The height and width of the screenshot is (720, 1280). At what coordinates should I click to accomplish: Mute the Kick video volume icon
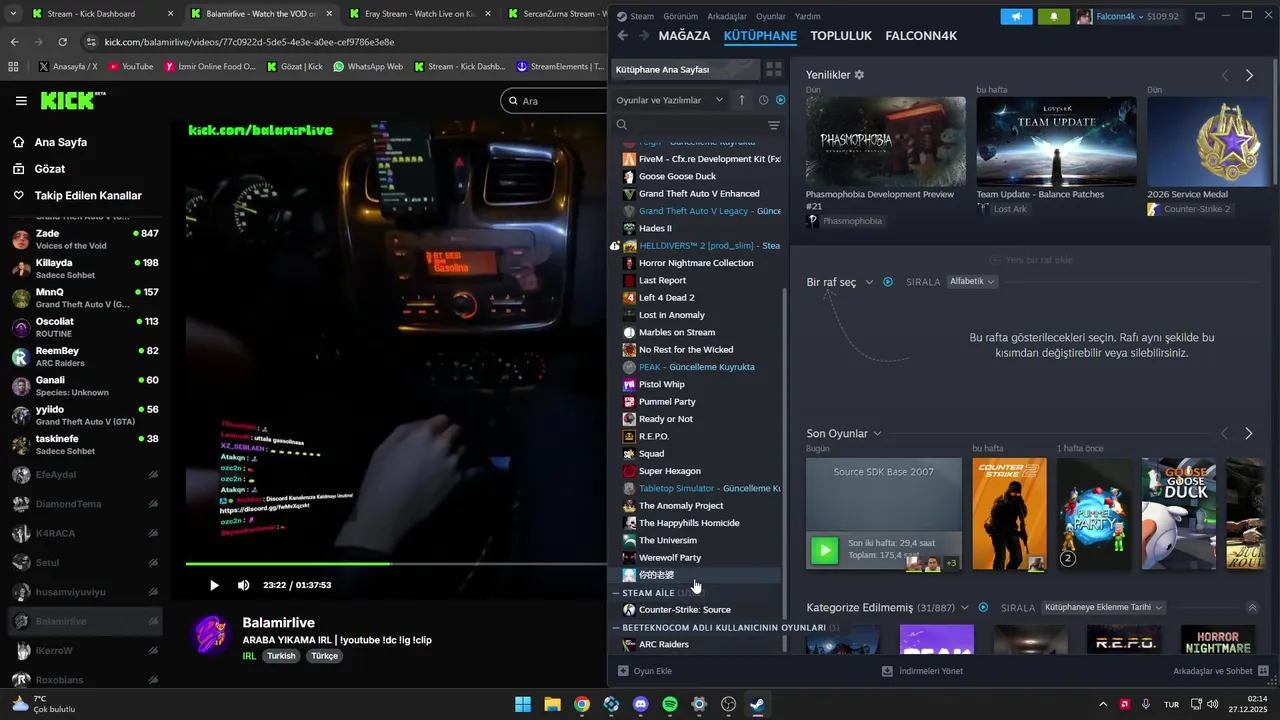pyautogui.click(x=244, y=585)
